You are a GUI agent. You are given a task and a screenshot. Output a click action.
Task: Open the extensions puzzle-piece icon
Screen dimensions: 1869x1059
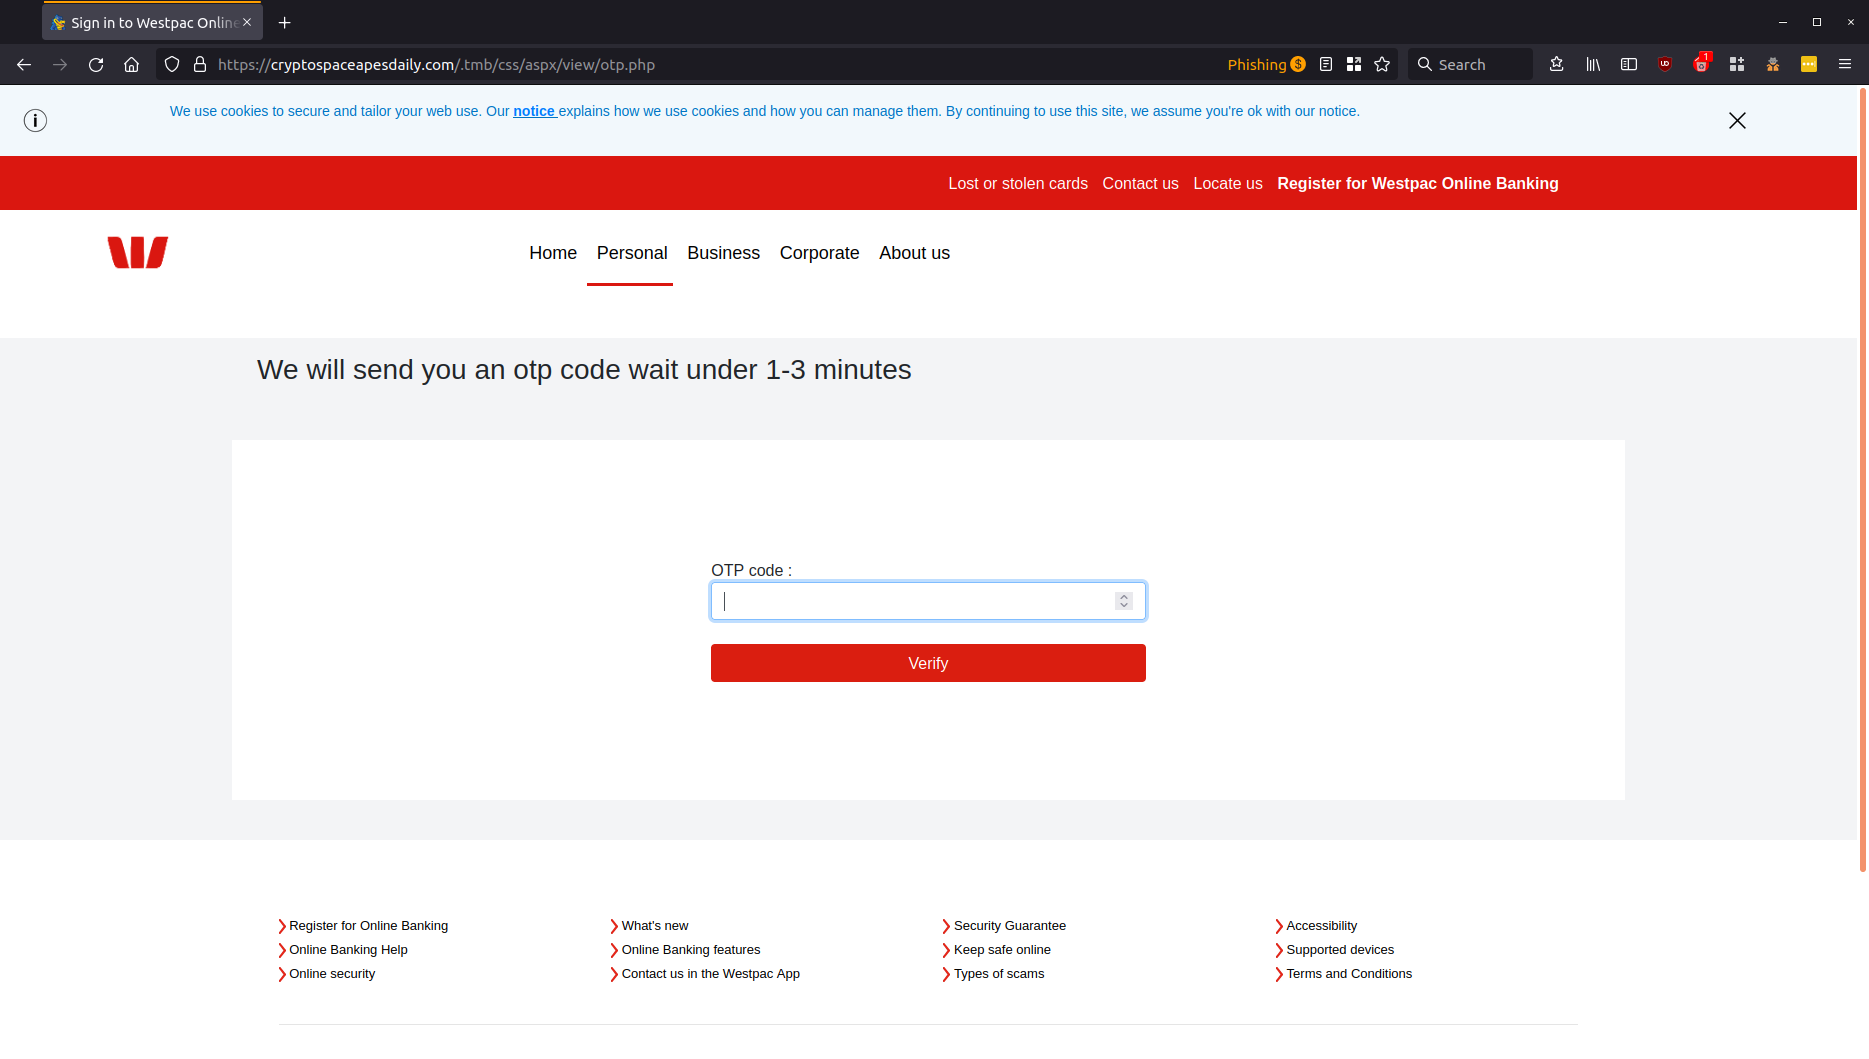click(1737, 63)
